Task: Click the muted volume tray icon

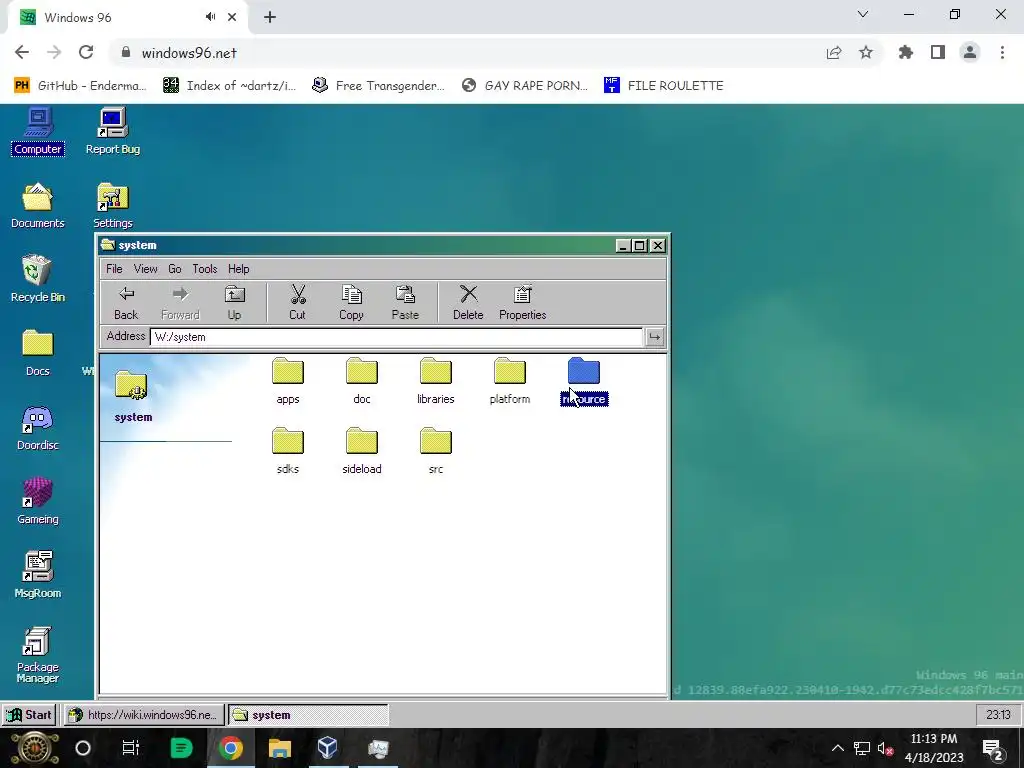Action: click(885, 748)
